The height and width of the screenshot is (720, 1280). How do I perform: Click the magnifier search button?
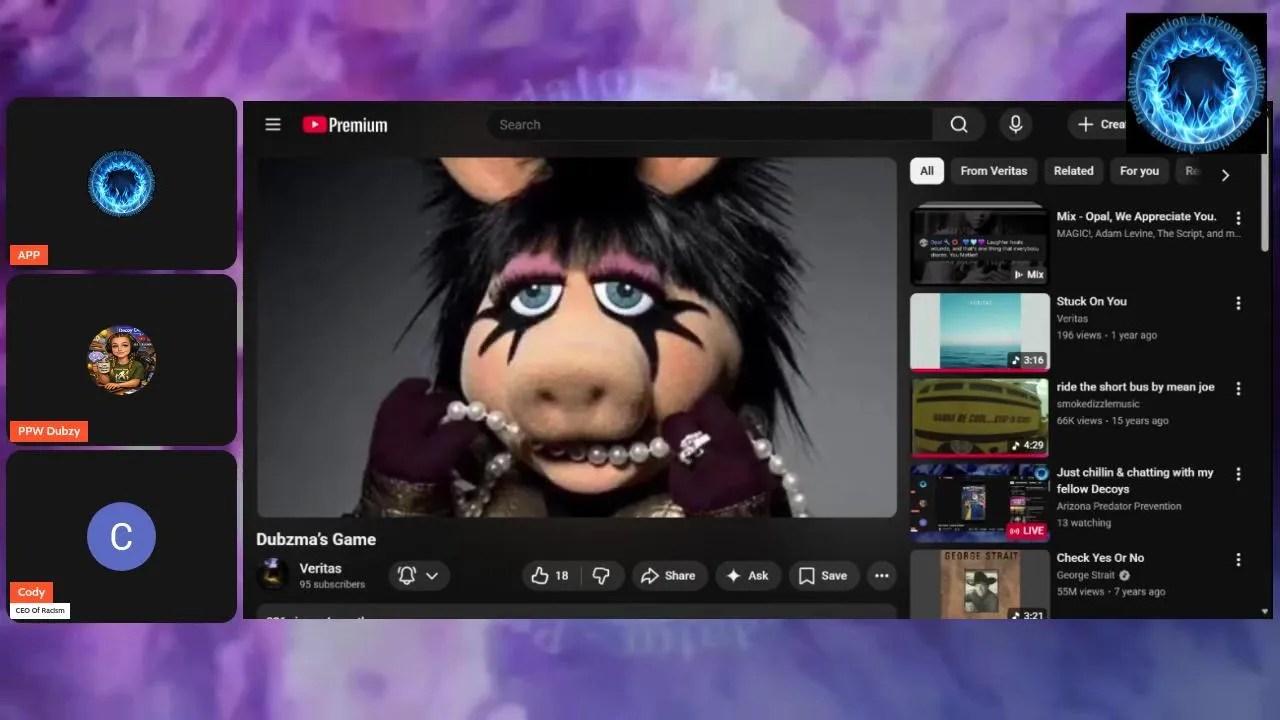959,124
